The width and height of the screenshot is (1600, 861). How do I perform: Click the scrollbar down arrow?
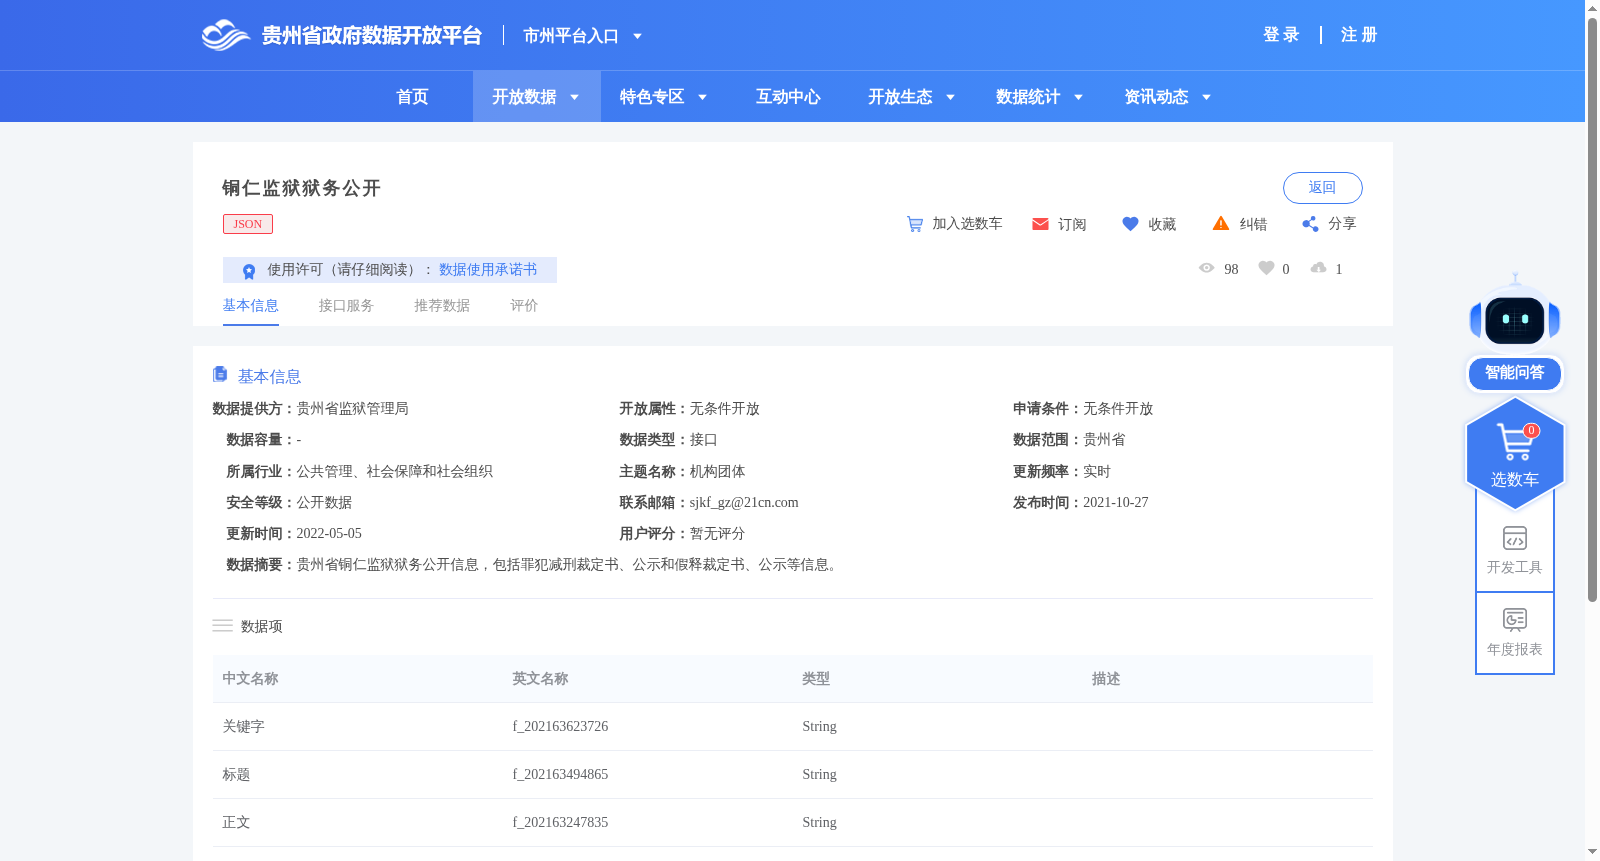[1592, 852]
